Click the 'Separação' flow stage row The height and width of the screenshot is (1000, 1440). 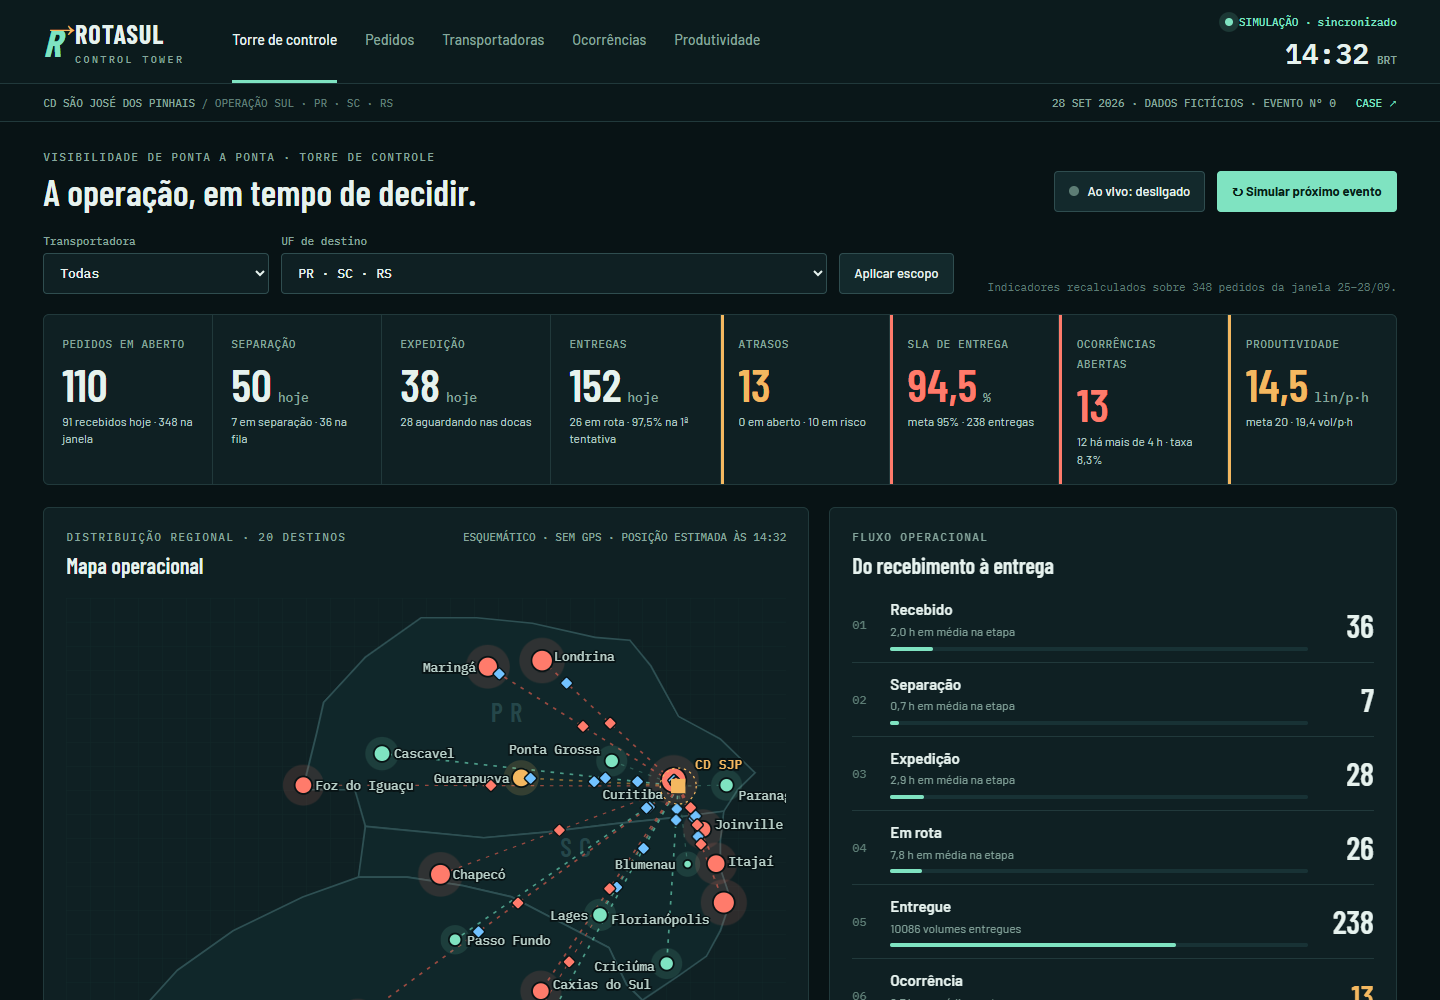pos(1113,700)
